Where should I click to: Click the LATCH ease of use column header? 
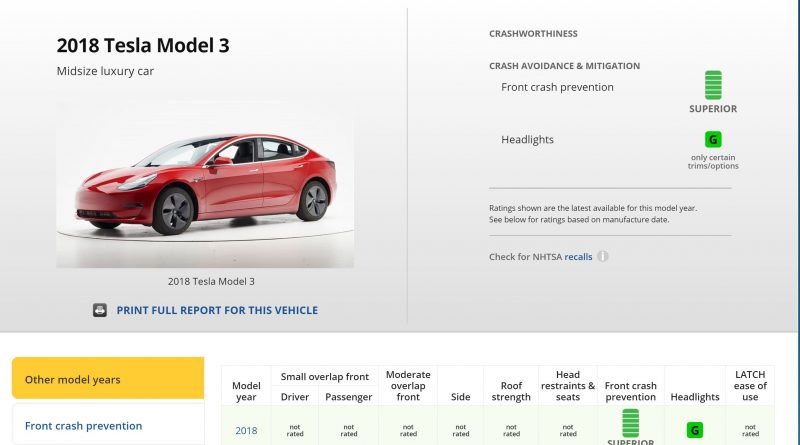749,385
